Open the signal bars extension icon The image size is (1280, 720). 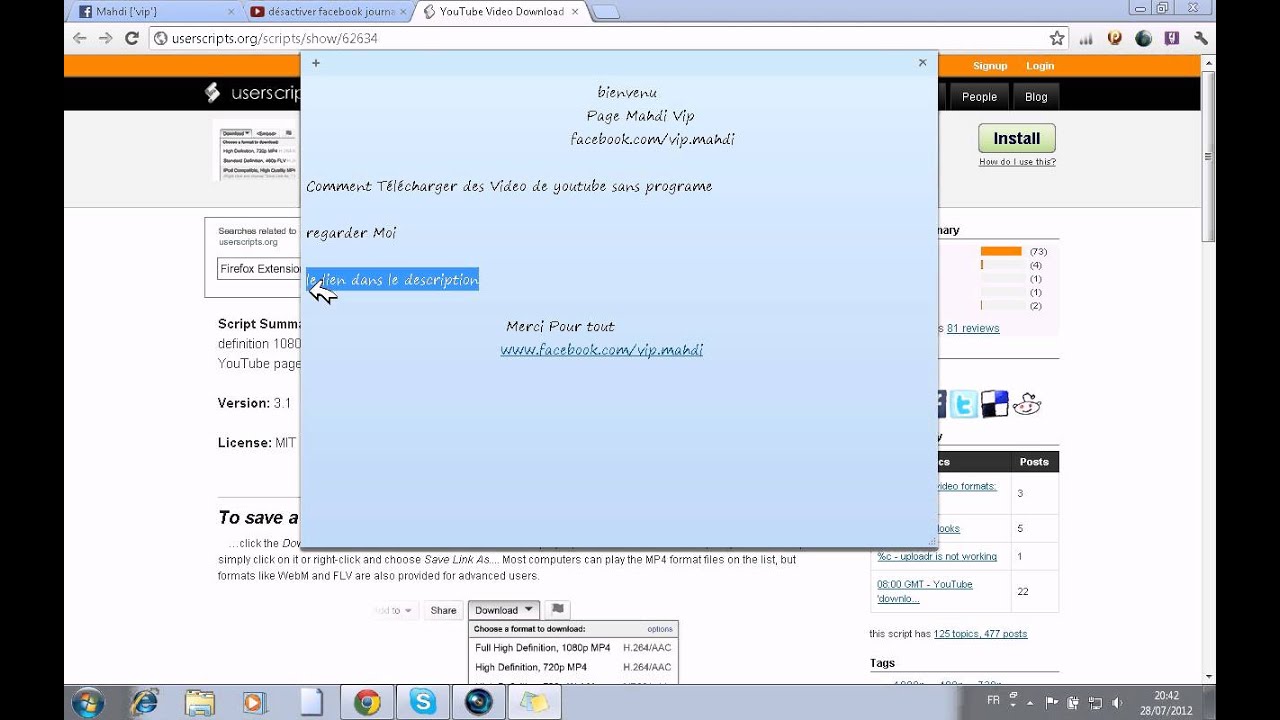tap(1087, 38)
